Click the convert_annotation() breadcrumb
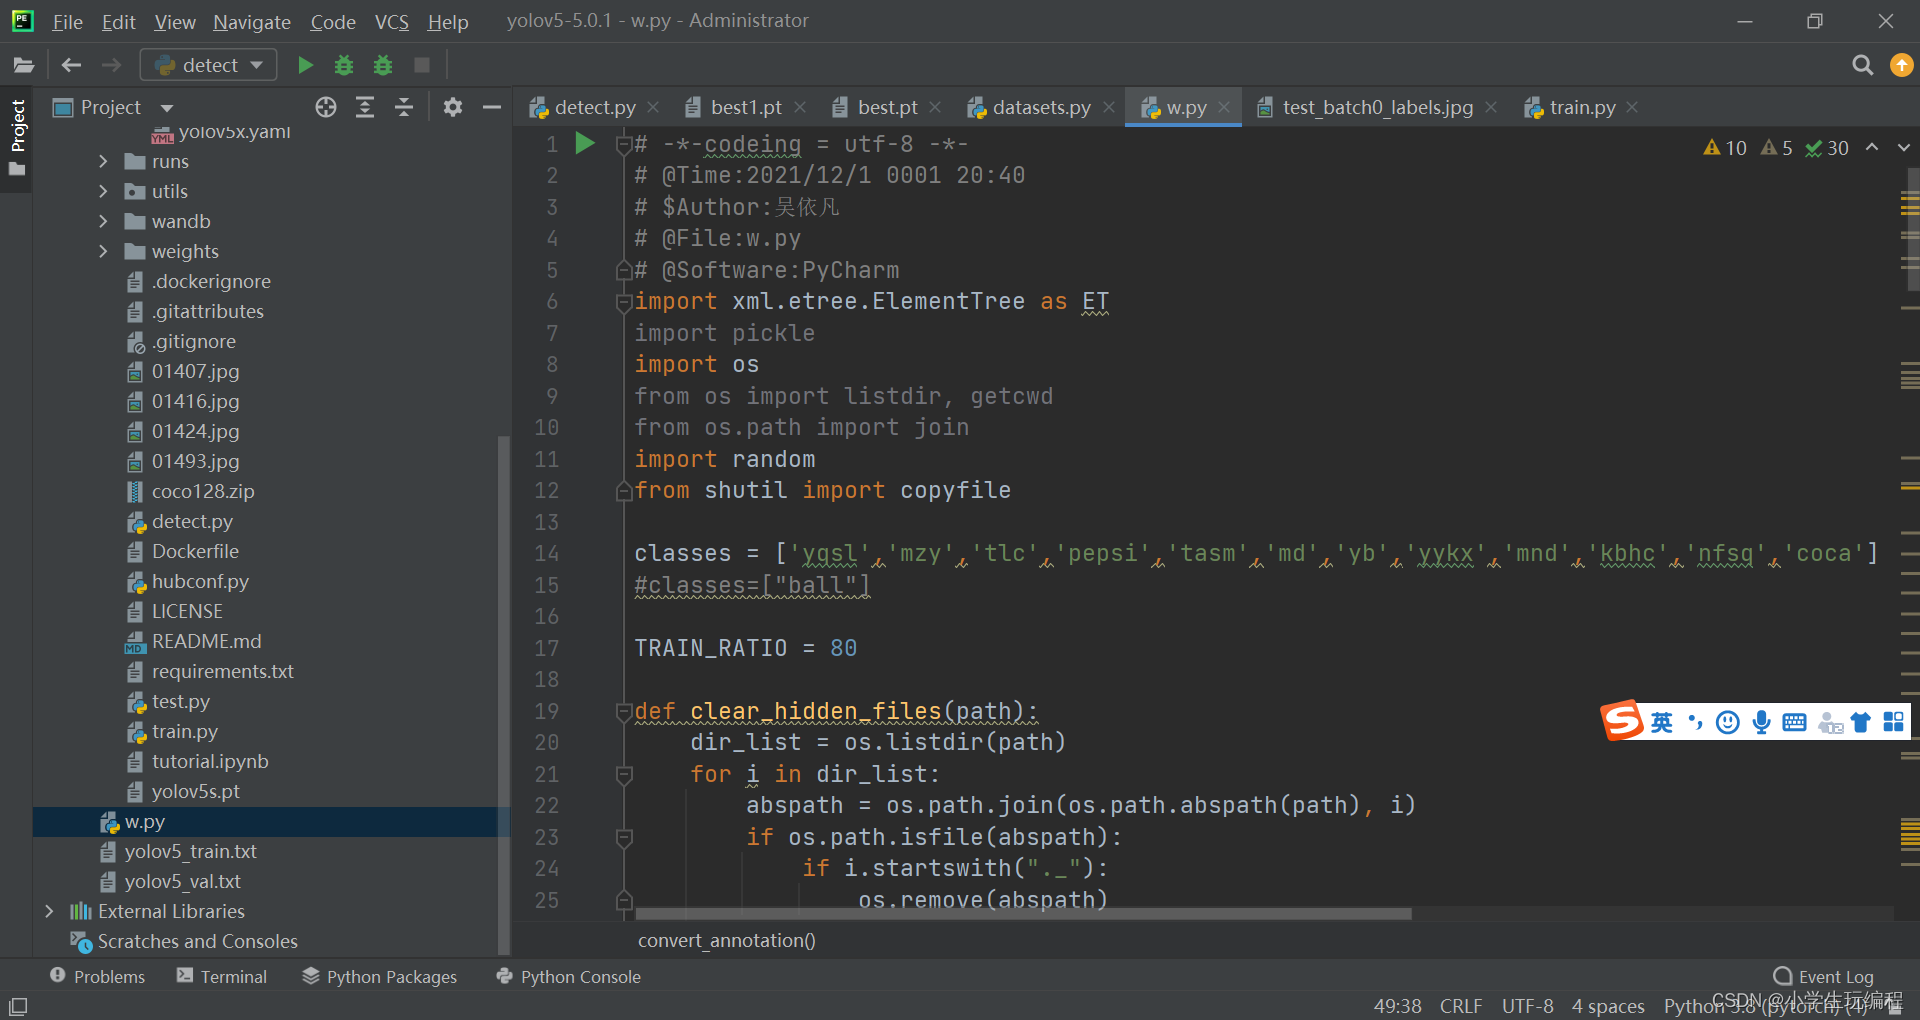The image size is (1920, 1020). 727,940
